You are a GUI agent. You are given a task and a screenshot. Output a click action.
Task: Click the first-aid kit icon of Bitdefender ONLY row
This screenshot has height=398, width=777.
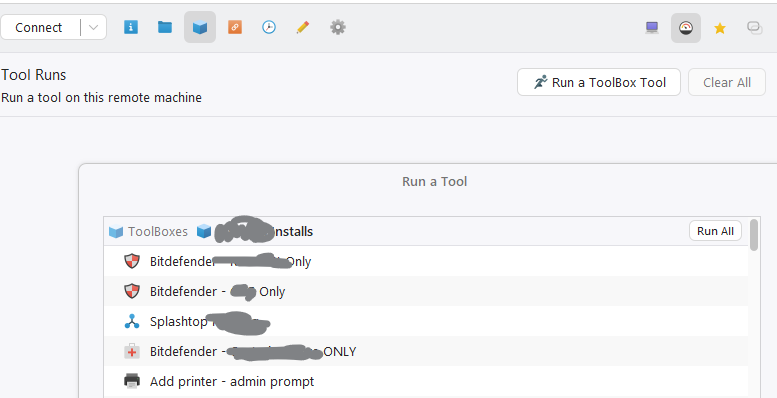[x=132, y=351]
